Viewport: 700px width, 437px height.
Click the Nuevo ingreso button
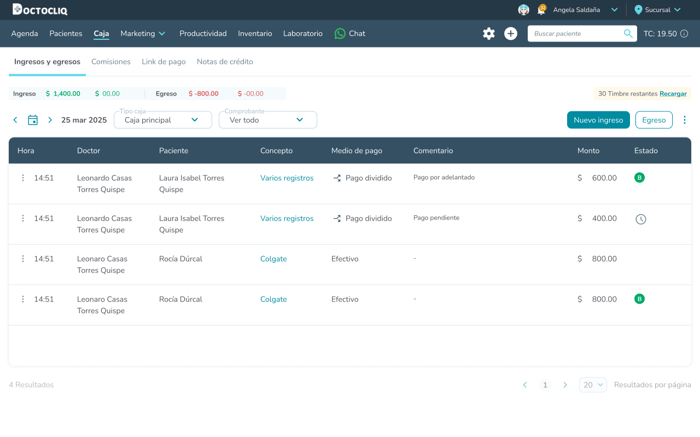click(598, 120)
